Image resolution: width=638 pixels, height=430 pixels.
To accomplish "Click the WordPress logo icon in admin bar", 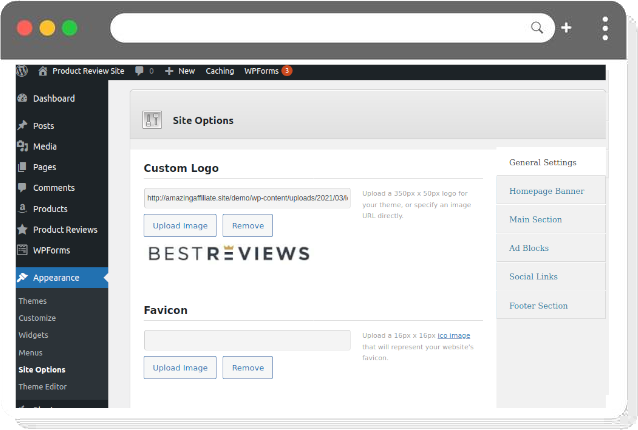I will [x=22, y=71].
